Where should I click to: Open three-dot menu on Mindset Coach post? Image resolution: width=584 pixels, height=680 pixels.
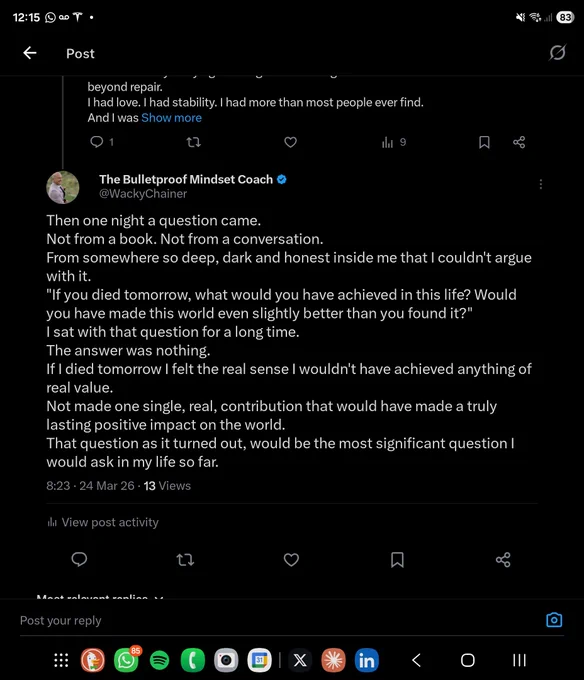541,184
